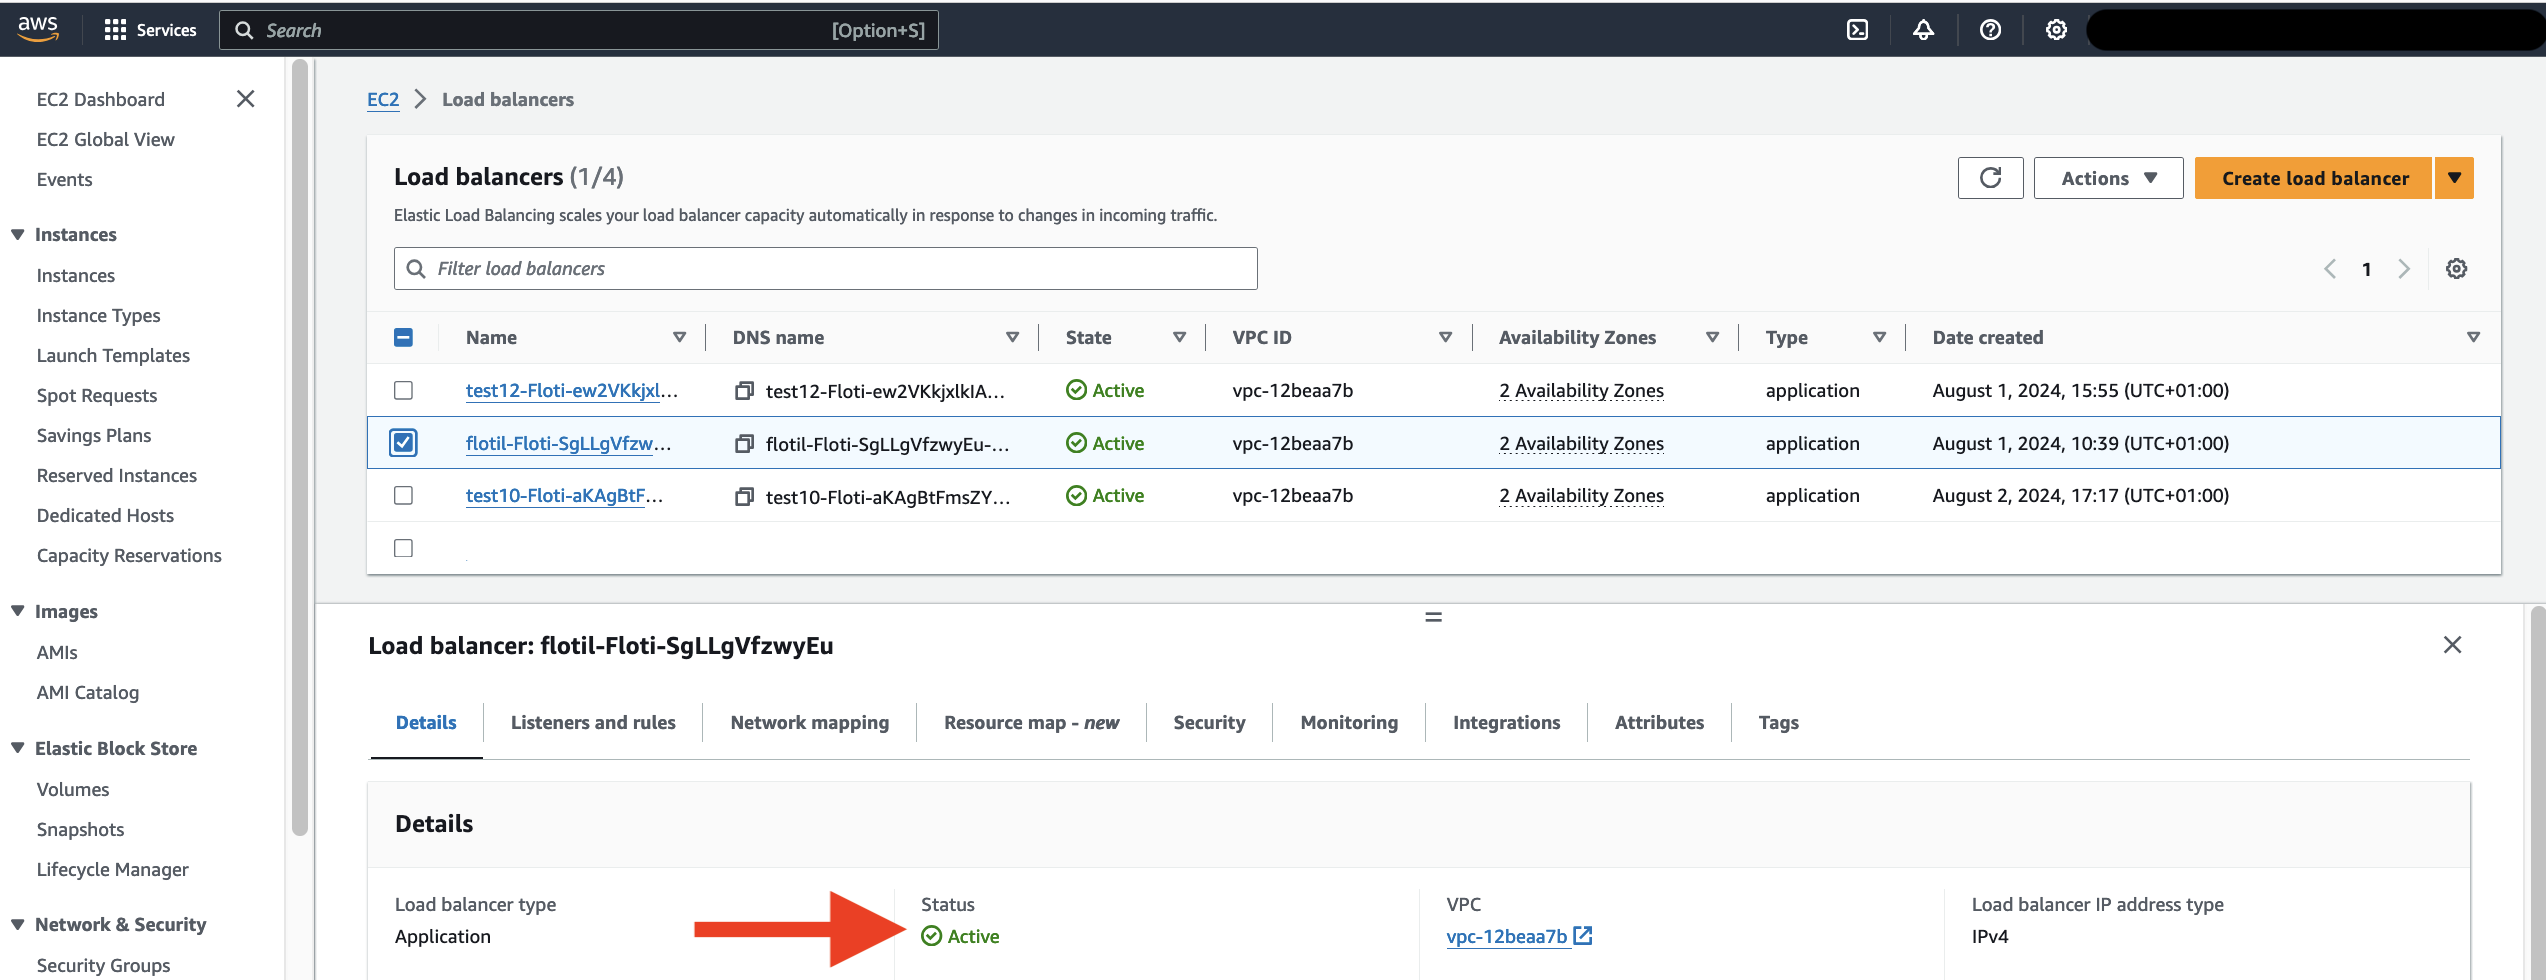Image resolution: width=2546 pixels, height=980 pixels.
Task: Open table preferences gear icon
Action: (2456, 269)
